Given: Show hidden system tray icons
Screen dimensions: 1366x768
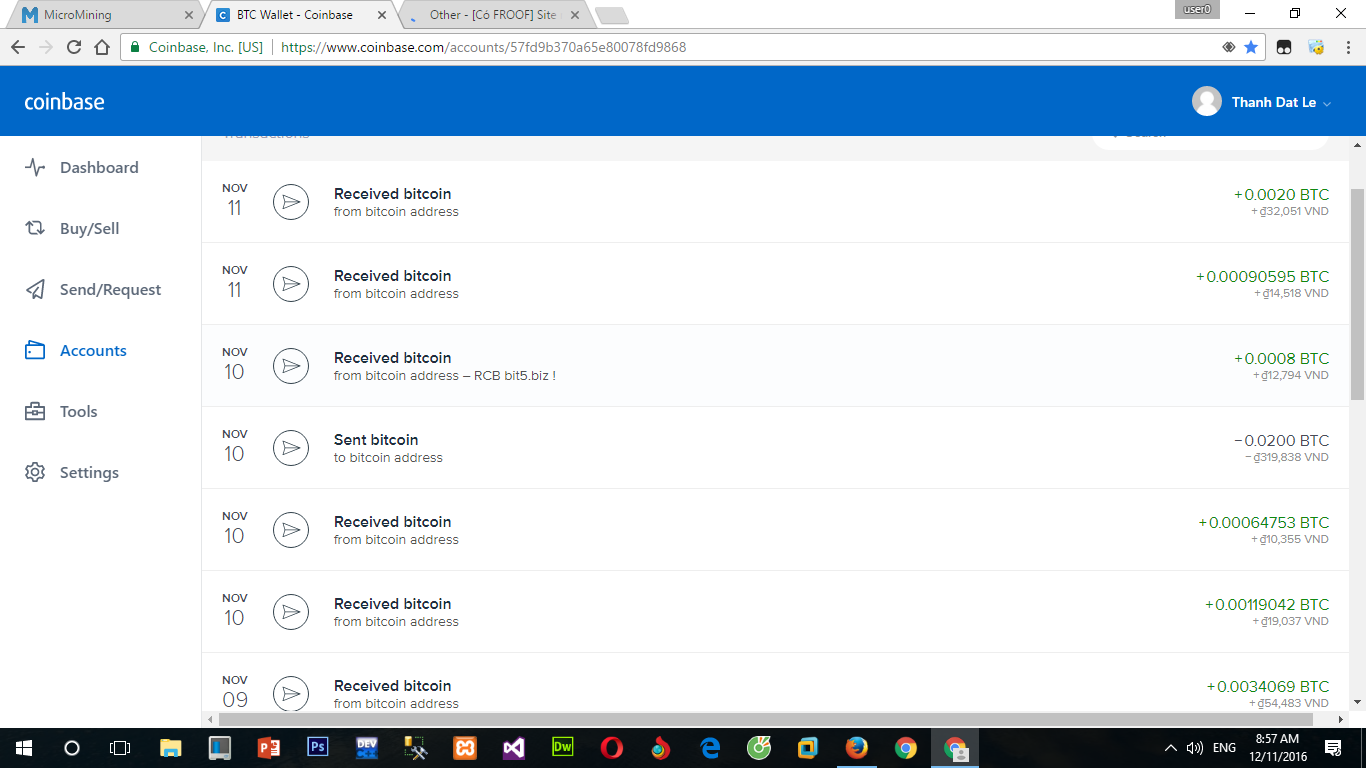Looking at the screenshot, I should click(x=1171, y=748).
